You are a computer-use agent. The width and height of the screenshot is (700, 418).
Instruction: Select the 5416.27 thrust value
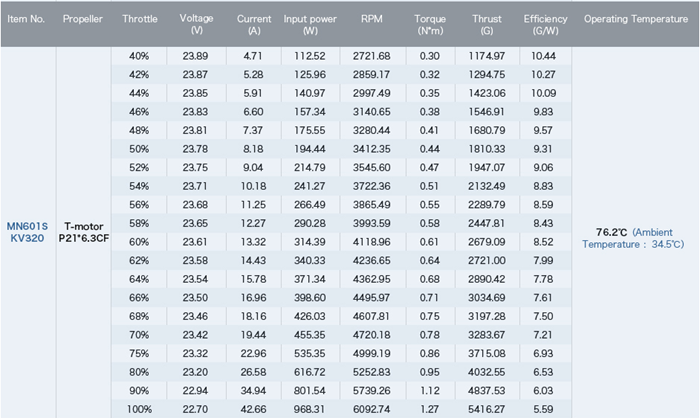point(488,408)
